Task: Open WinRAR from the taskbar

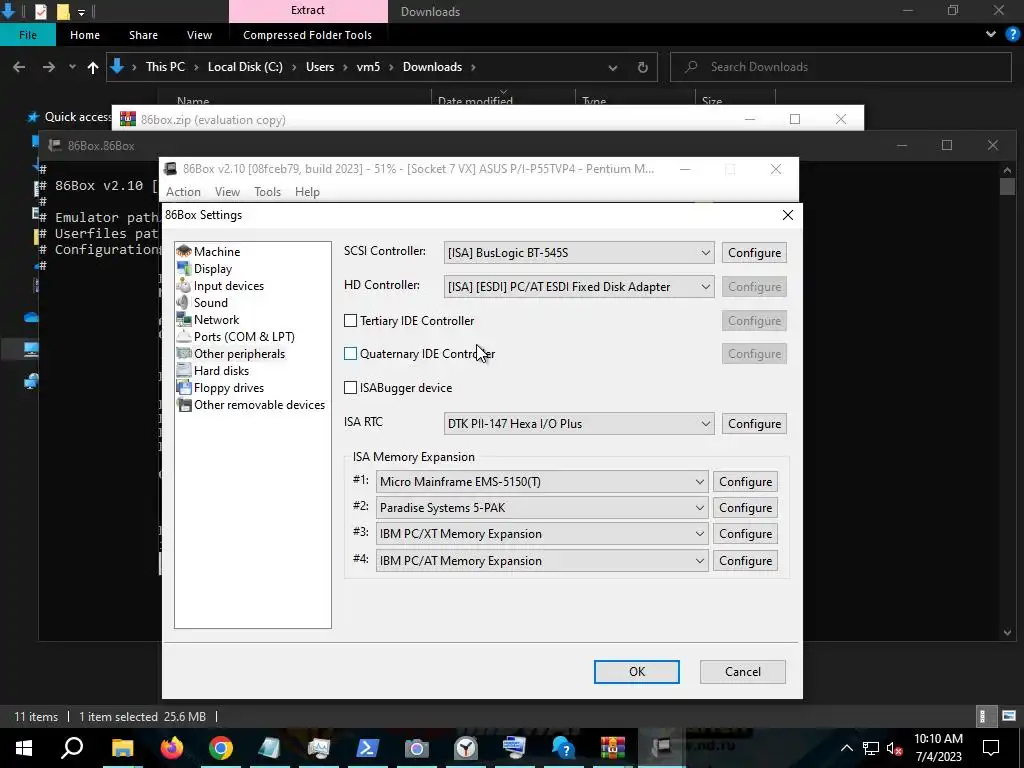Action: click(613, 748)
